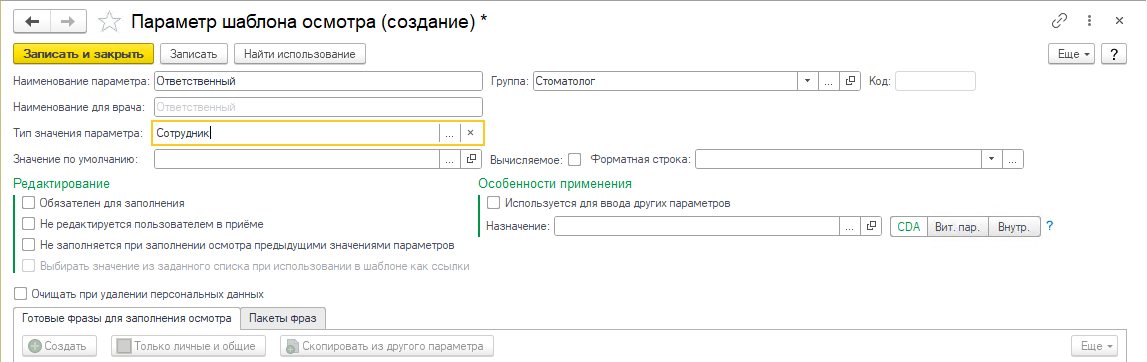Pick parameter value type via ellipsis button
The width and height of the screenshot is (1147, 362).
[449, 133]
